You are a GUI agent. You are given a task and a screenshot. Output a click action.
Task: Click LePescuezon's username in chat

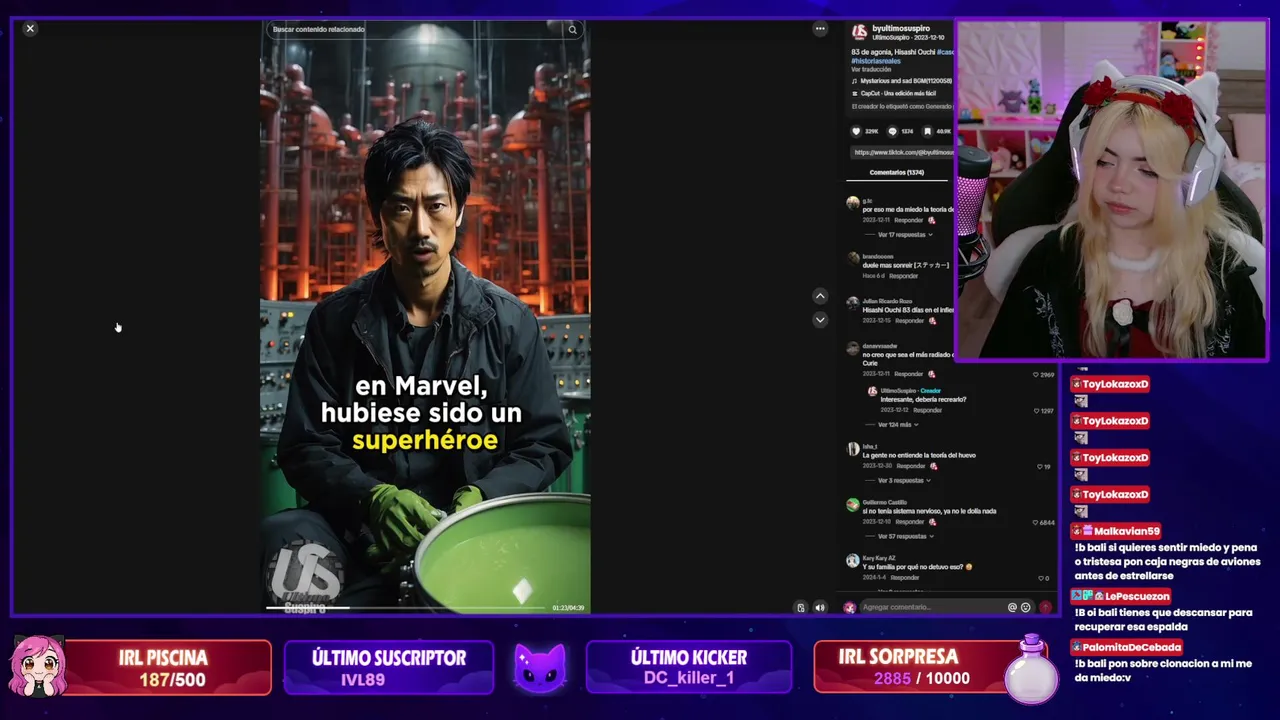(x=1137, y=596)
